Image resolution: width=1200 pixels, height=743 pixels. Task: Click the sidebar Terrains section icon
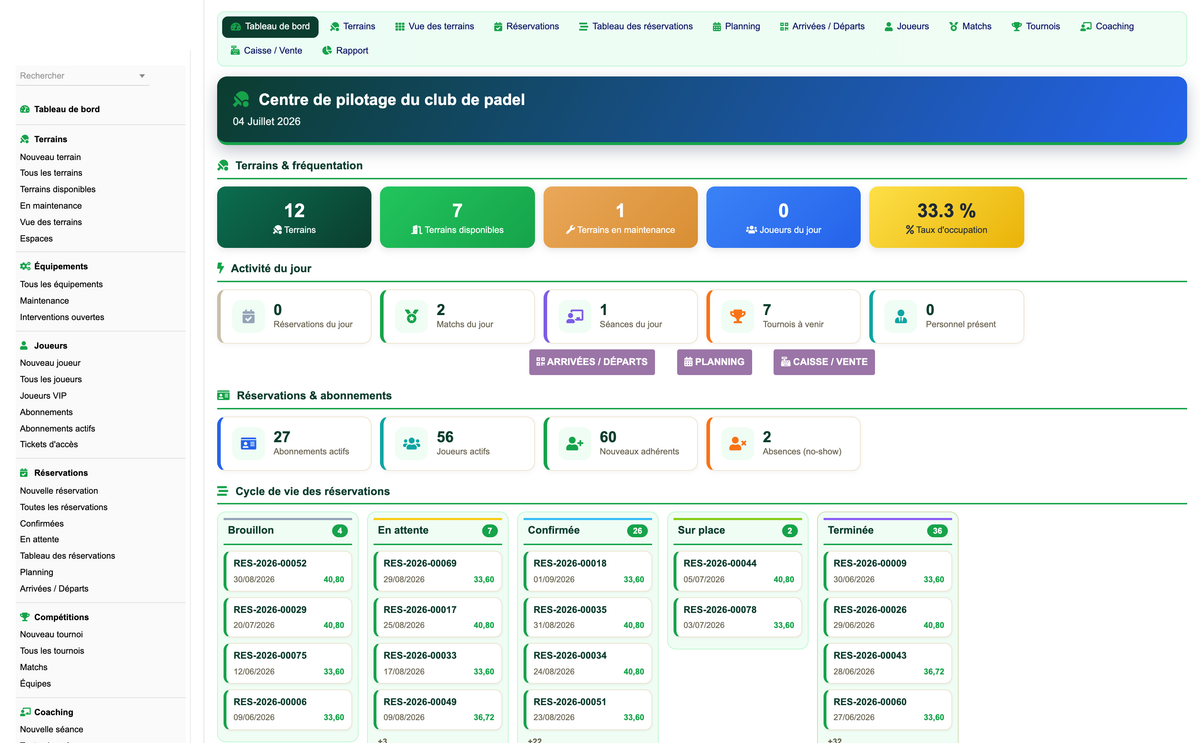(25, 139)
